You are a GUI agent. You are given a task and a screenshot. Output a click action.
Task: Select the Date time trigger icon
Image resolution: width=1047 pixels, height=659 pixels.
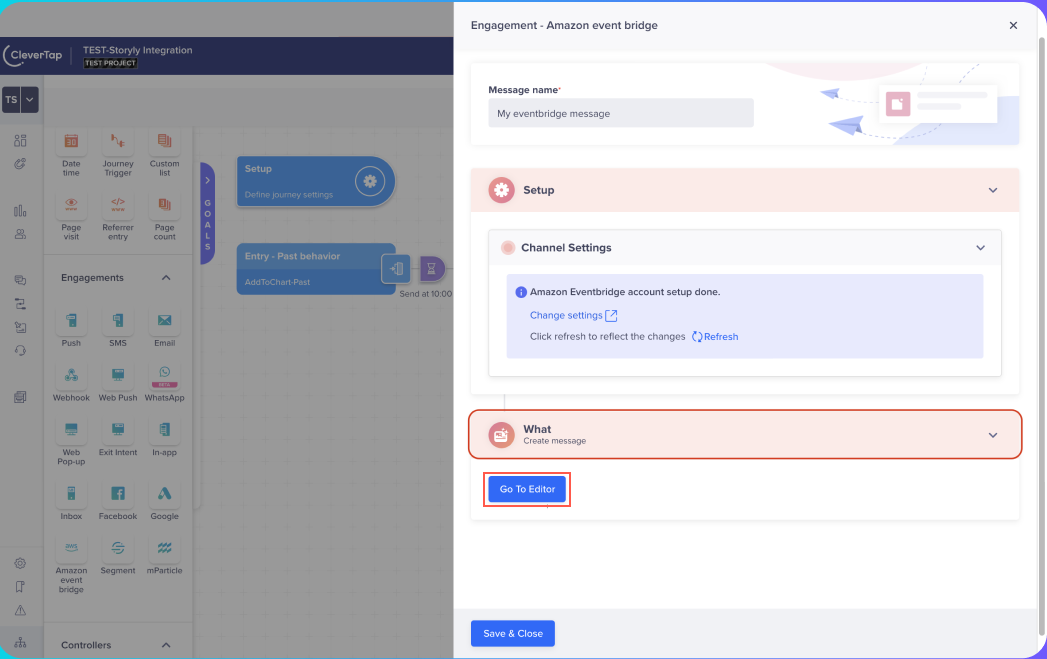71,142
